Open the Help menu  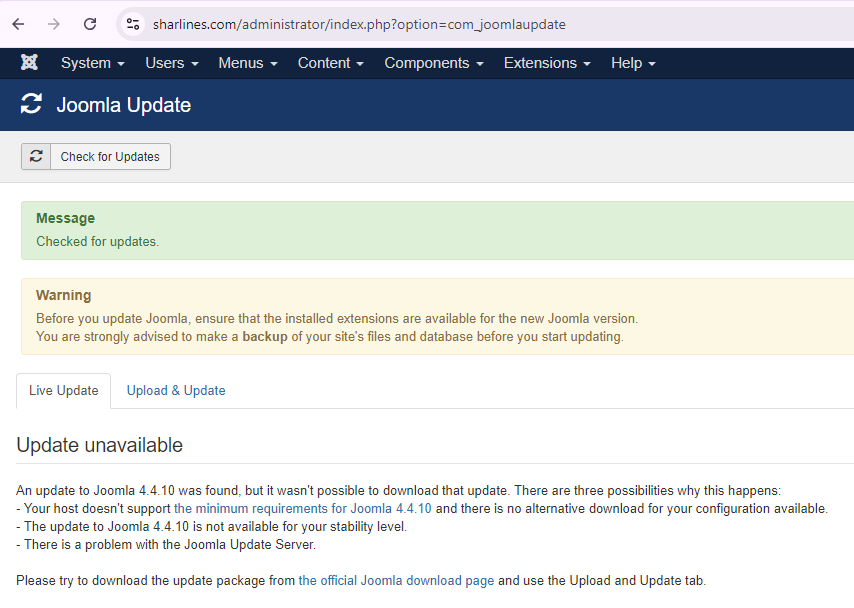point(633,63)
